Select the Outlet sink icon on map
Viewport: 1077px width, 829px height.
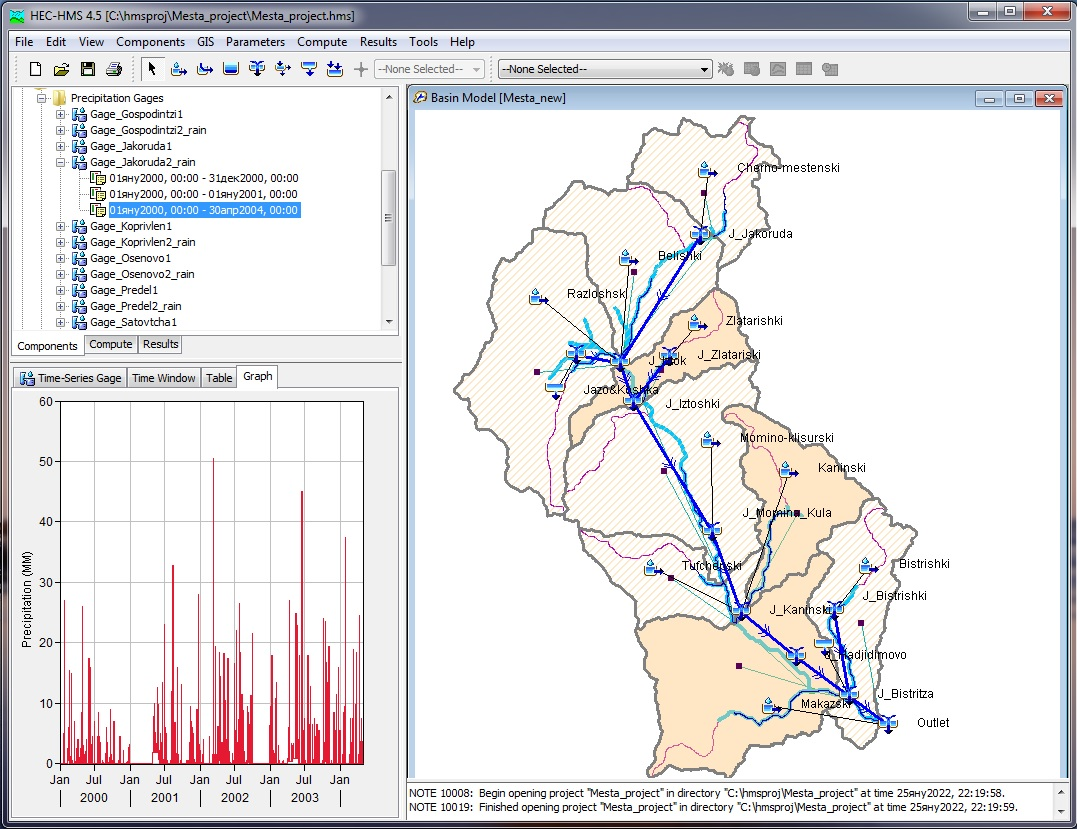point(888,723)
